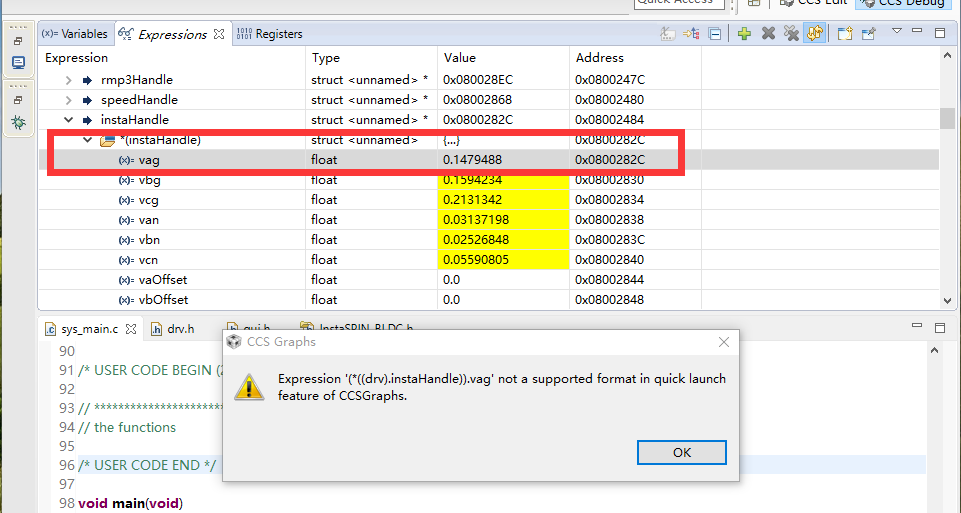This screenshot has width=961, height=513.
Task: Open Expressions view menu dropdown triangle
Action: (x=897, y=31)
